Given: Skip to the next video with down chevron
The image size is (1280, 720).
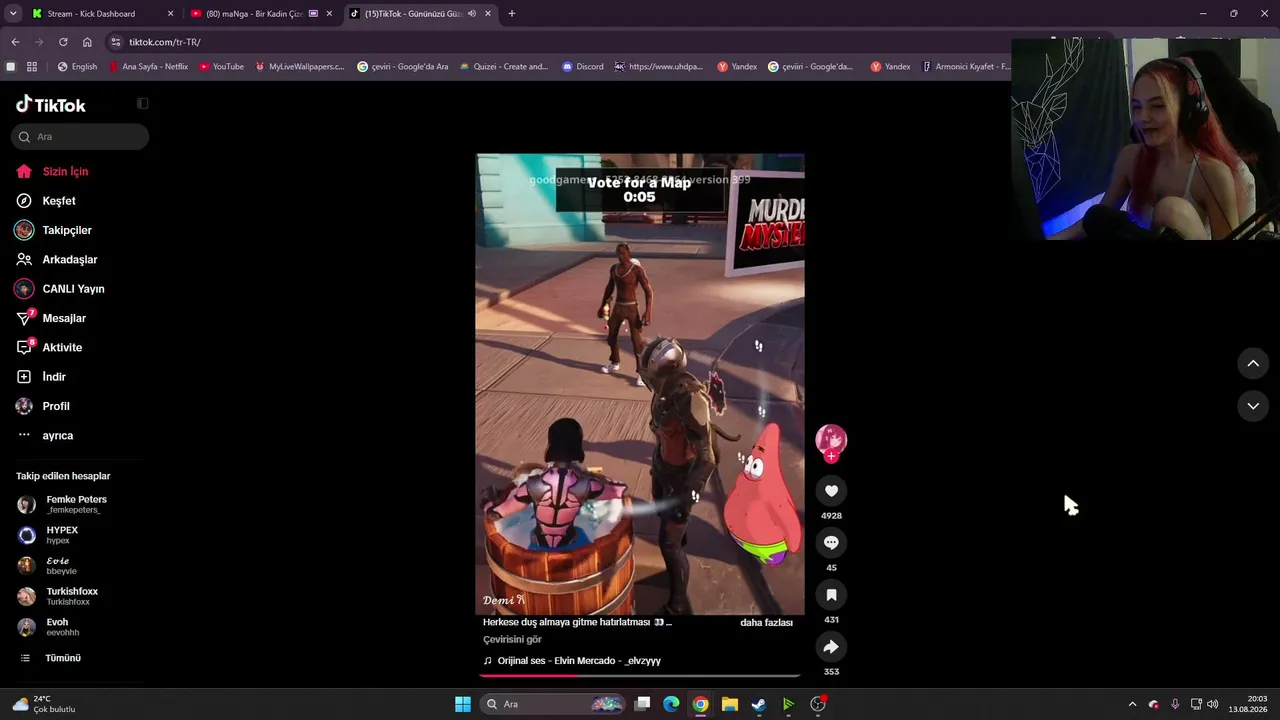Looking at the screenshot, I should tap(1253, 406).
